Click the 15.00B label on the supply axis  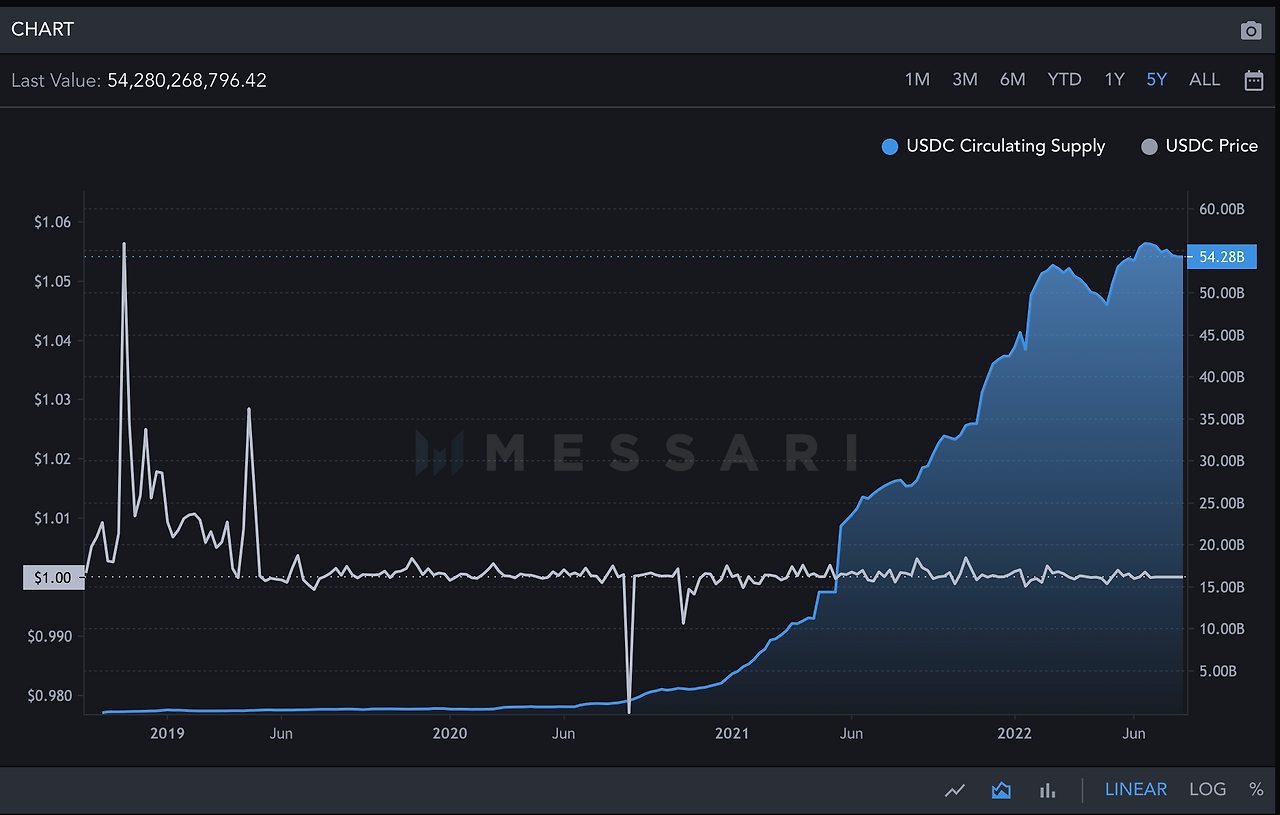(x=1222, y=587)
